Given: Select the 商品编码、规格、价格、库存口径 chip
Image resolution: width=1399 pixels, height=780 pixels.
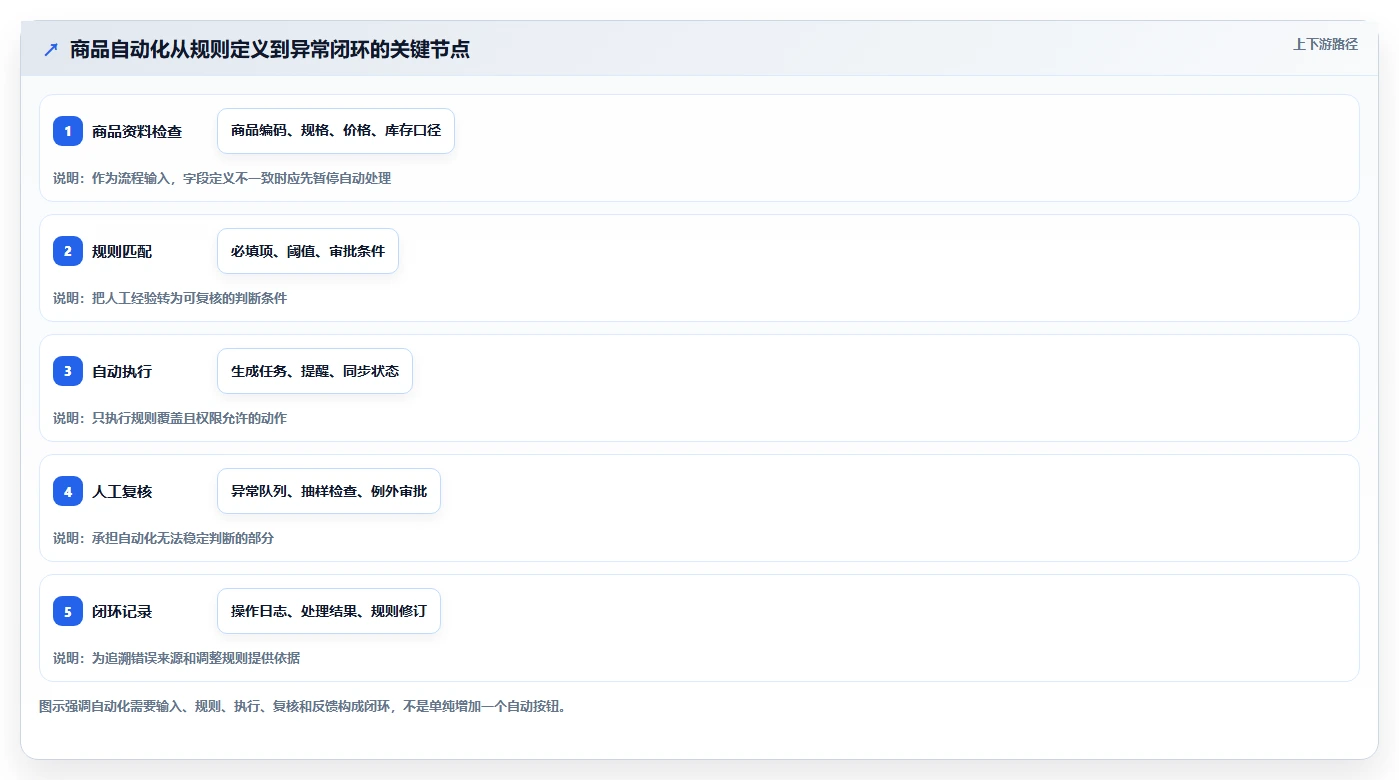Looking at the screenshot, I should pos(336,131).
